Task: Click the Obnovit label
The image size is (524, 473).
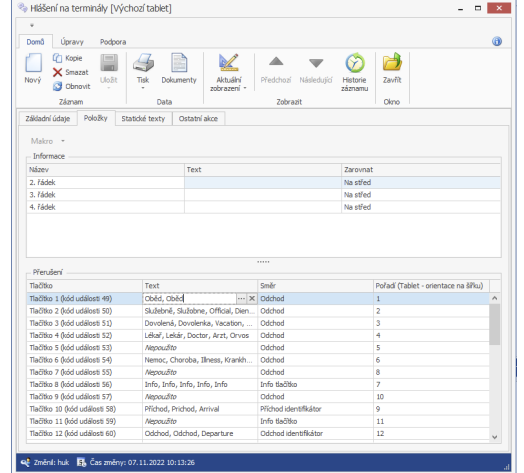Action: point(78,86)
